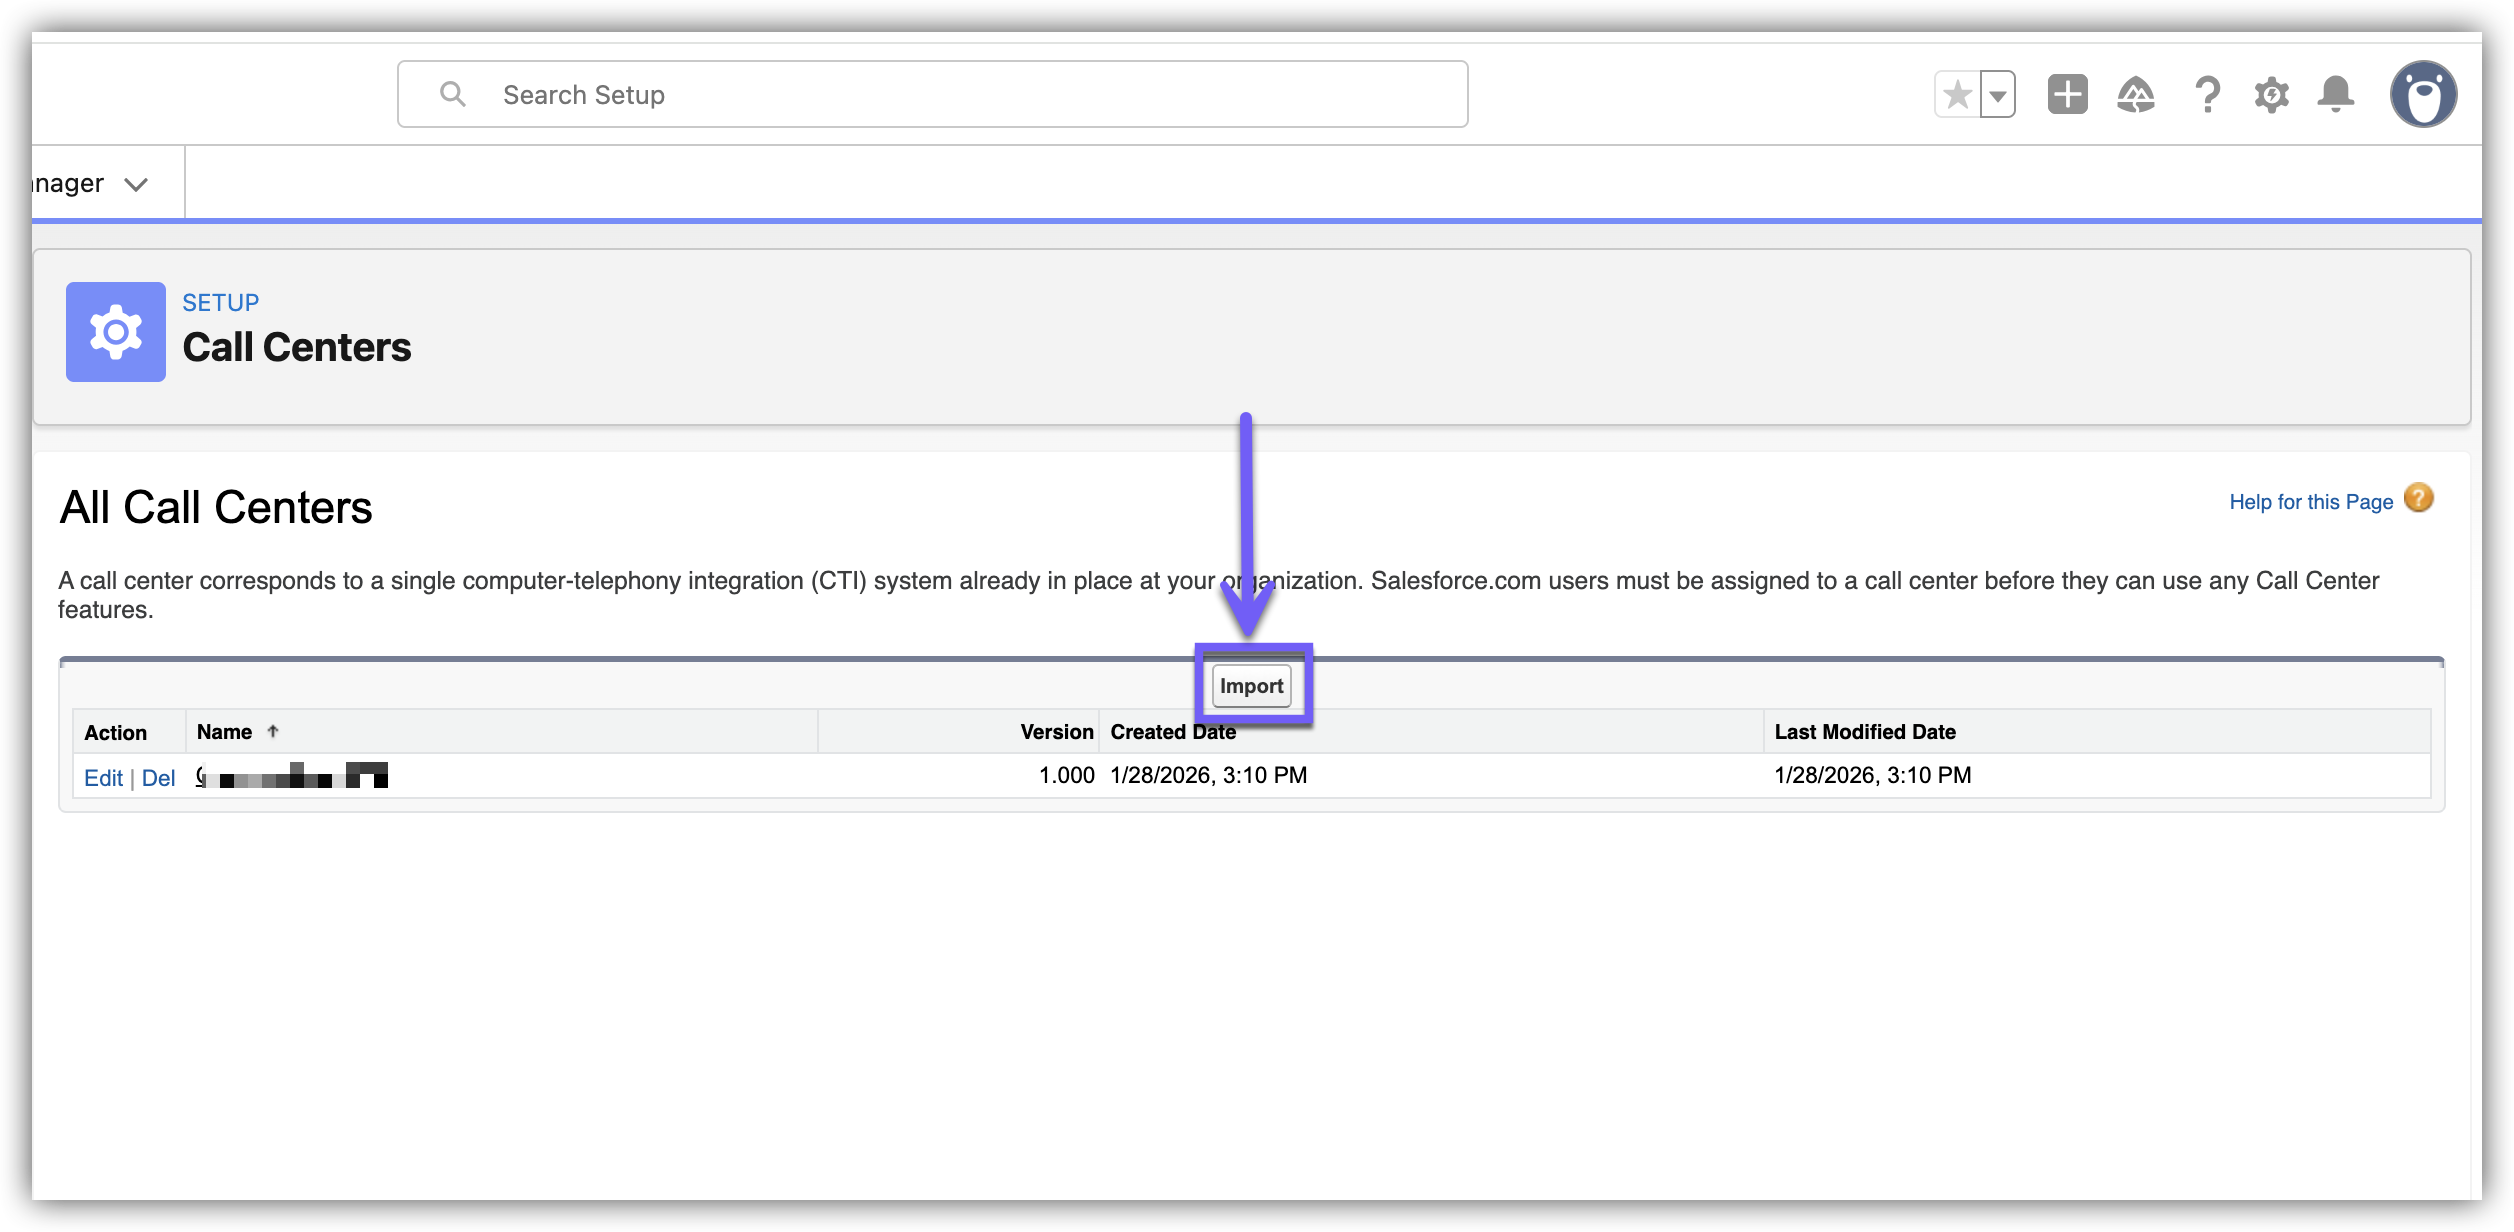
Task: Sort by the Name column header
Action: coord(225,732)
